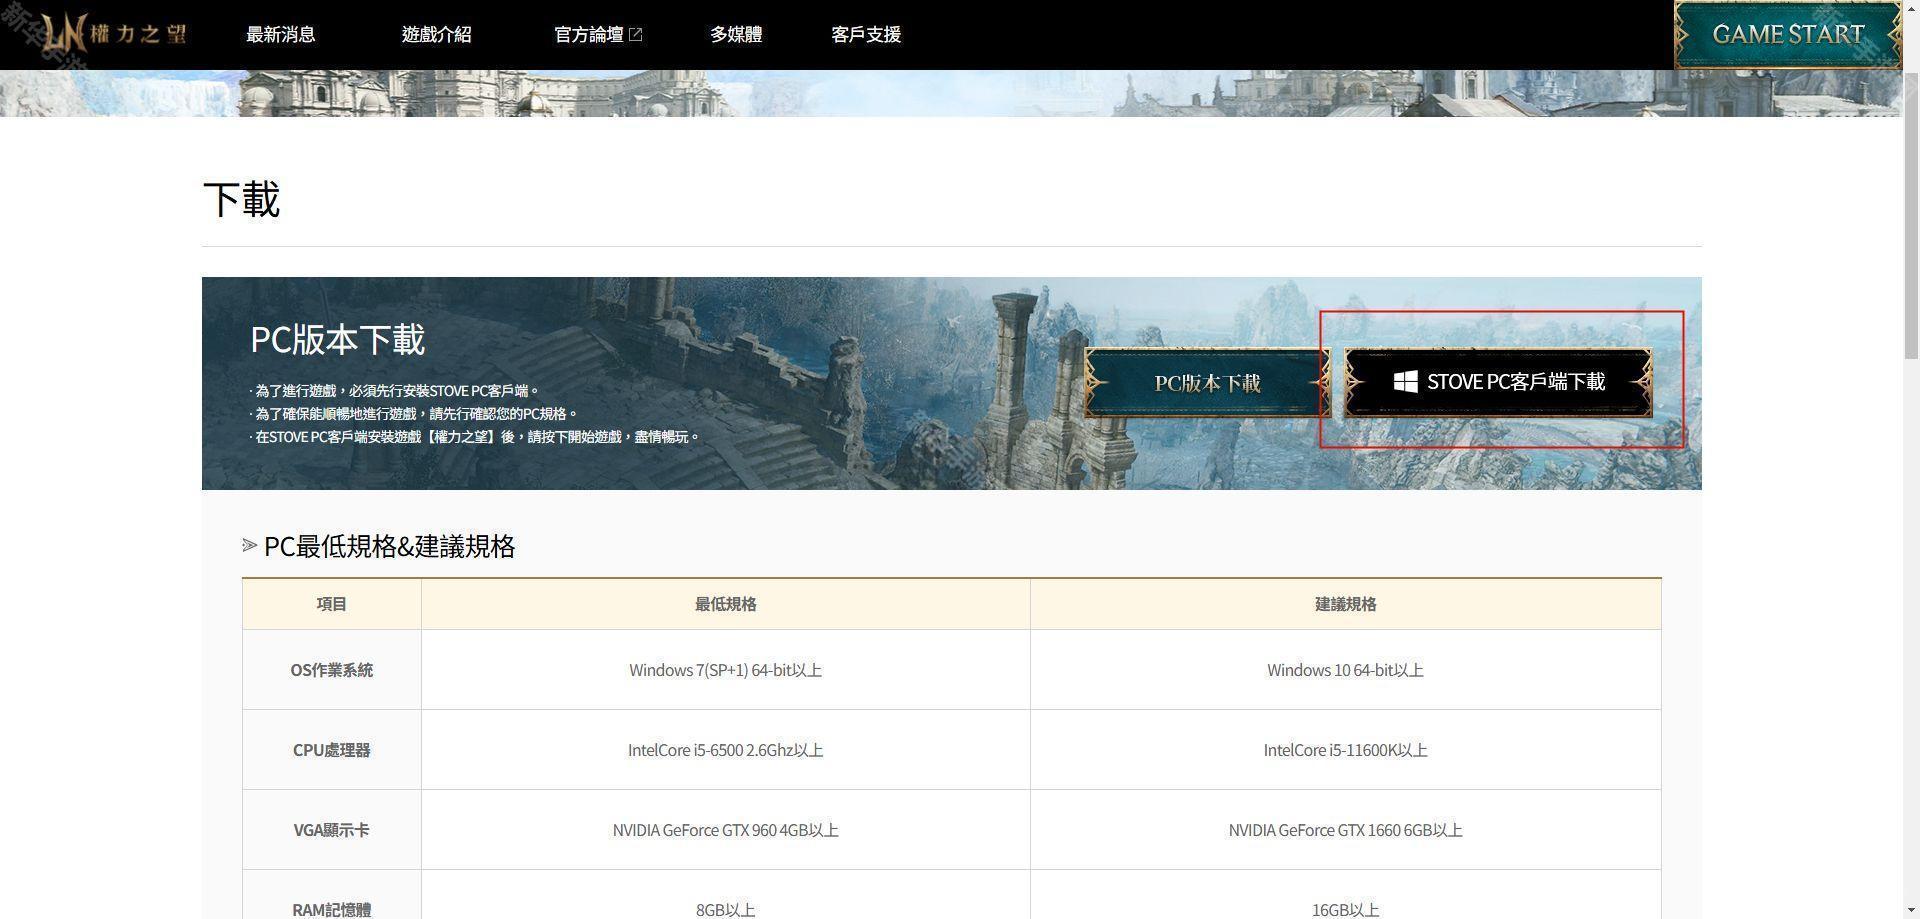Screen dimensions: 1920x919
Task: Click the 權力之望 logo in the header
Action: pos(114,35)
